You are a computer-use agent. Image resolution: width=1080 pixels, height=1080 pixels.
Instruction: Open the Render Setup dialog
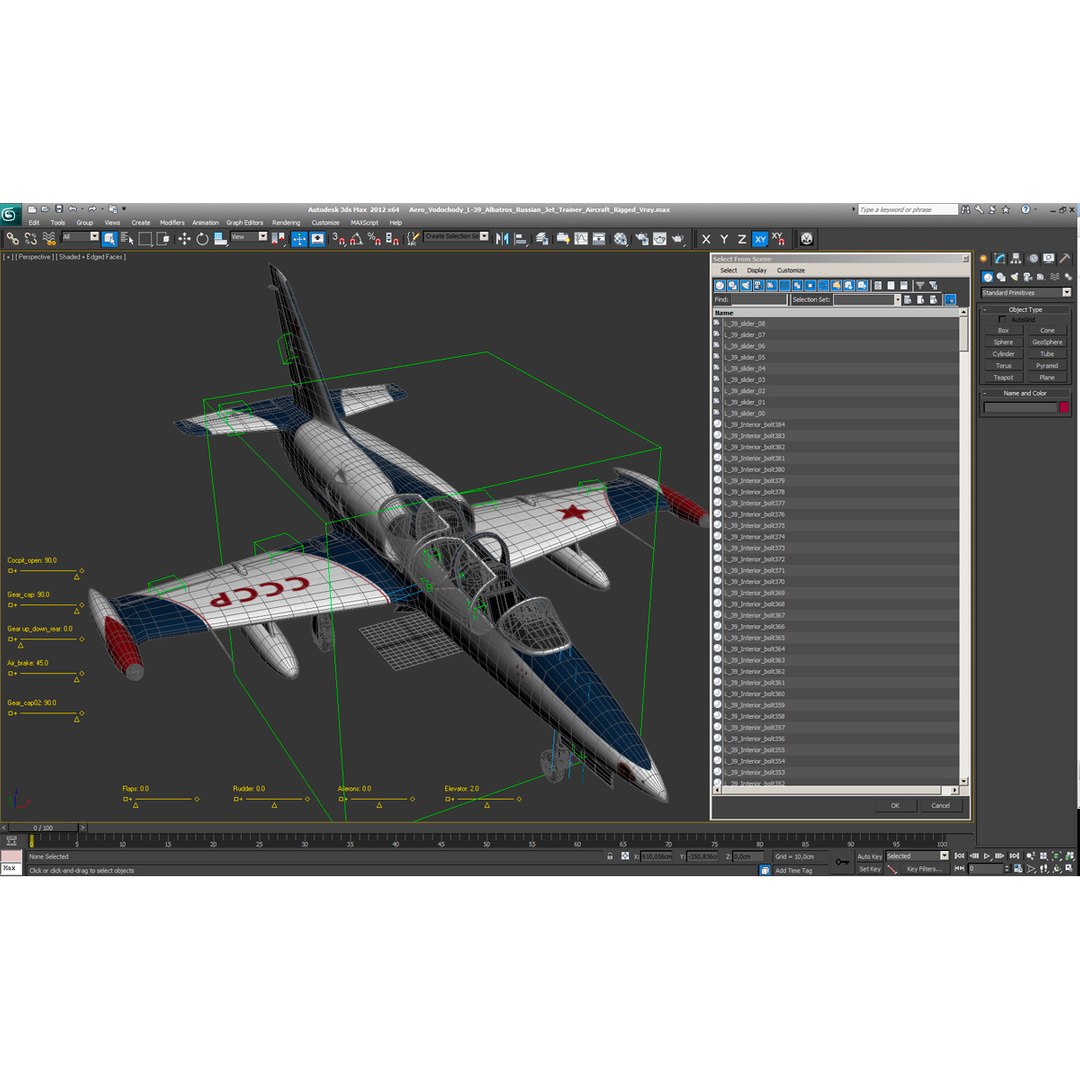(x=641, y=239)
